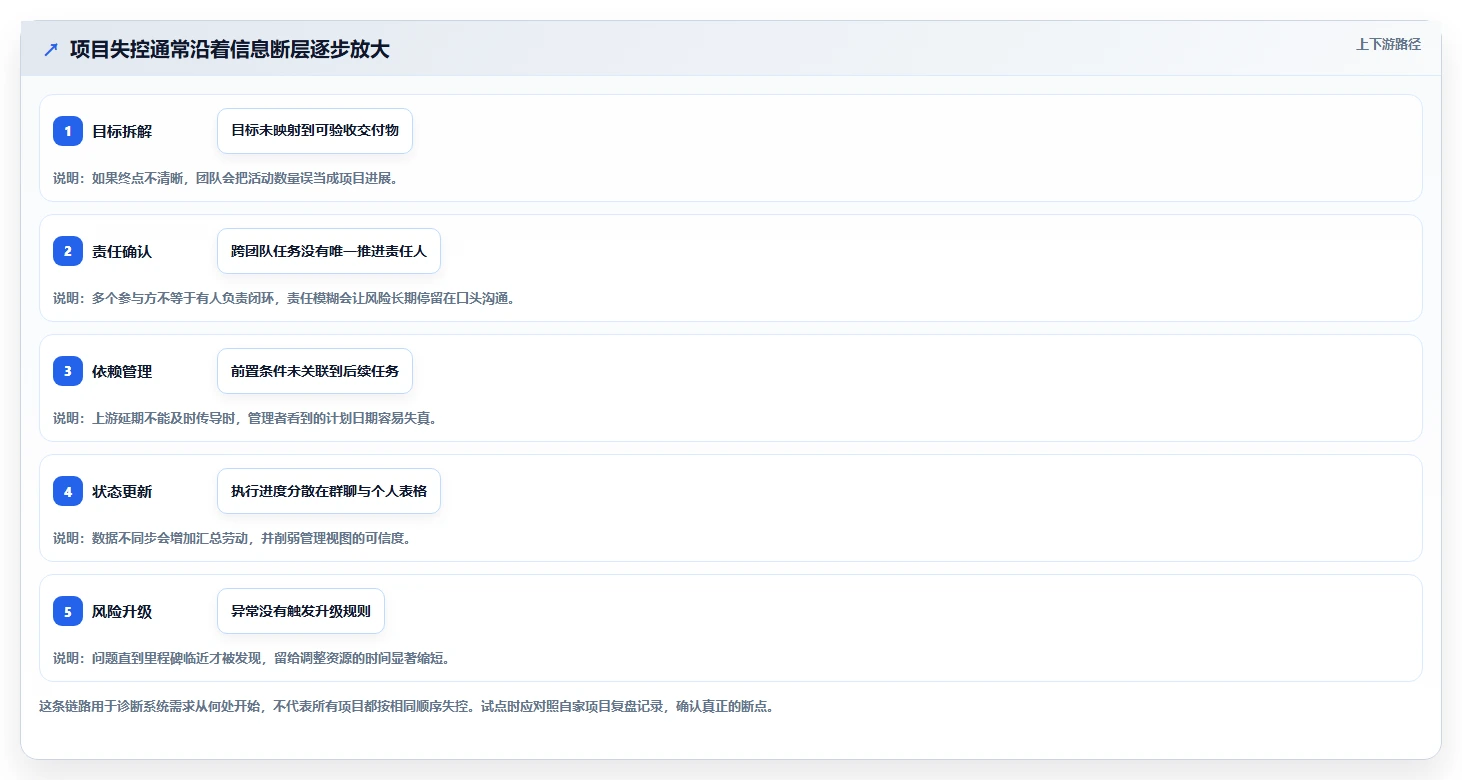Image resolution: width=1462 pixels, height=780 pixels.
Task: Select the 风险升级 step label
Action: pyautogui.click(x=122, y=611)
